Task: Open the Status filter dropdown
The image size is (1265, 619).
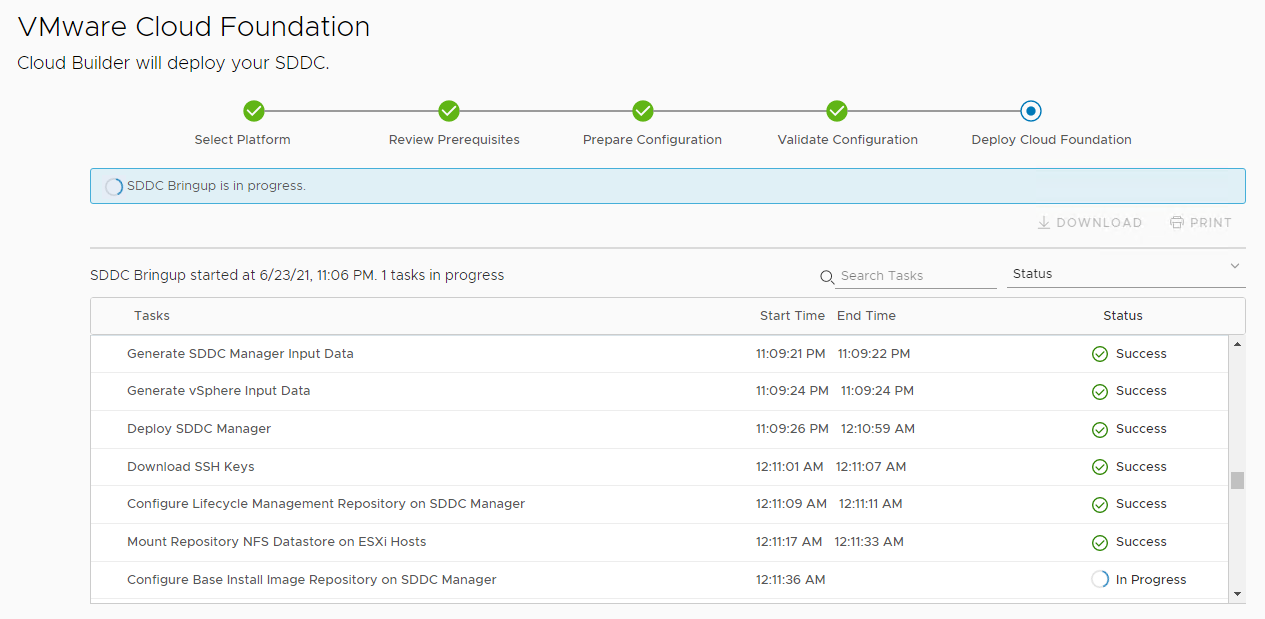Action: click(1126, 274)
